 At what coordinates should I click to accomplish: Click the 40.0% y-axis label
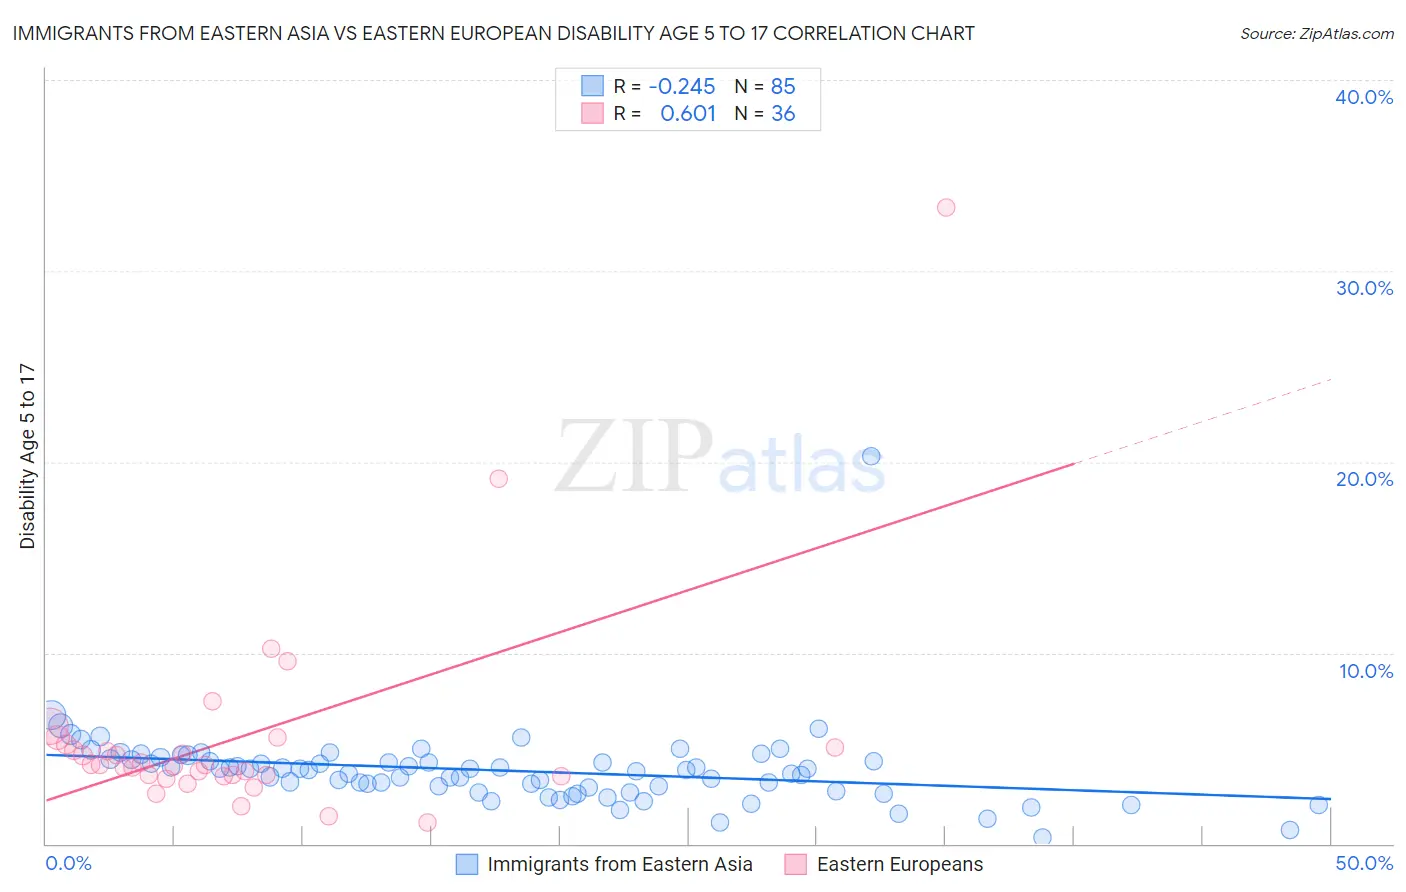[1364, 97]
